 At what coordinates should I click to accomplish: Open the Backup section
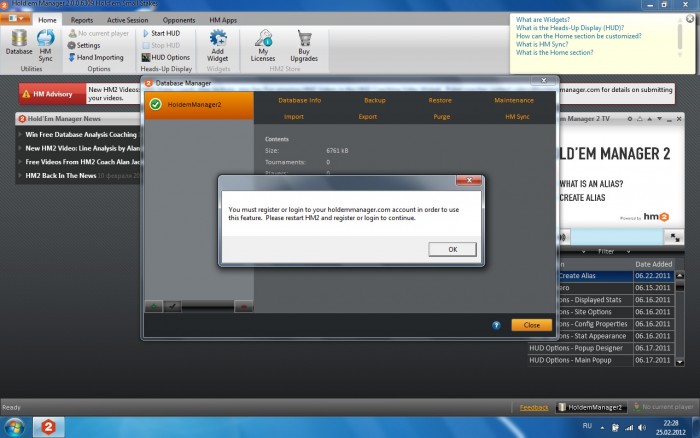pyautogui.click(x=375, y=100)
